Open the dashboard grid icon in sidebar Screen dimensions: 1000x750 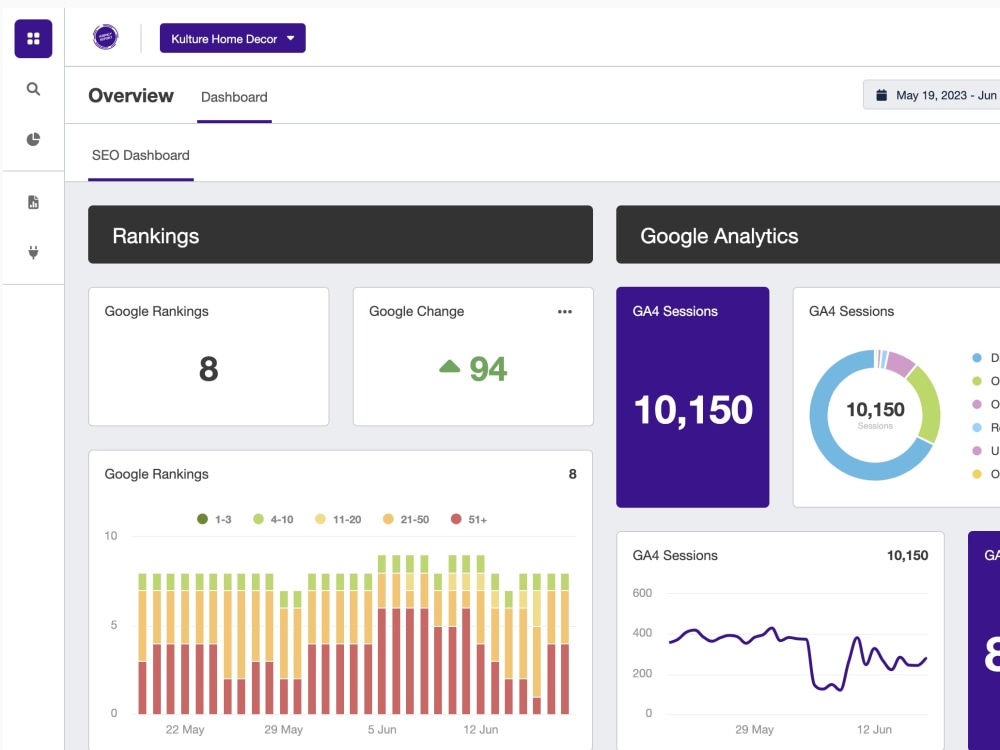click(33, 39)
